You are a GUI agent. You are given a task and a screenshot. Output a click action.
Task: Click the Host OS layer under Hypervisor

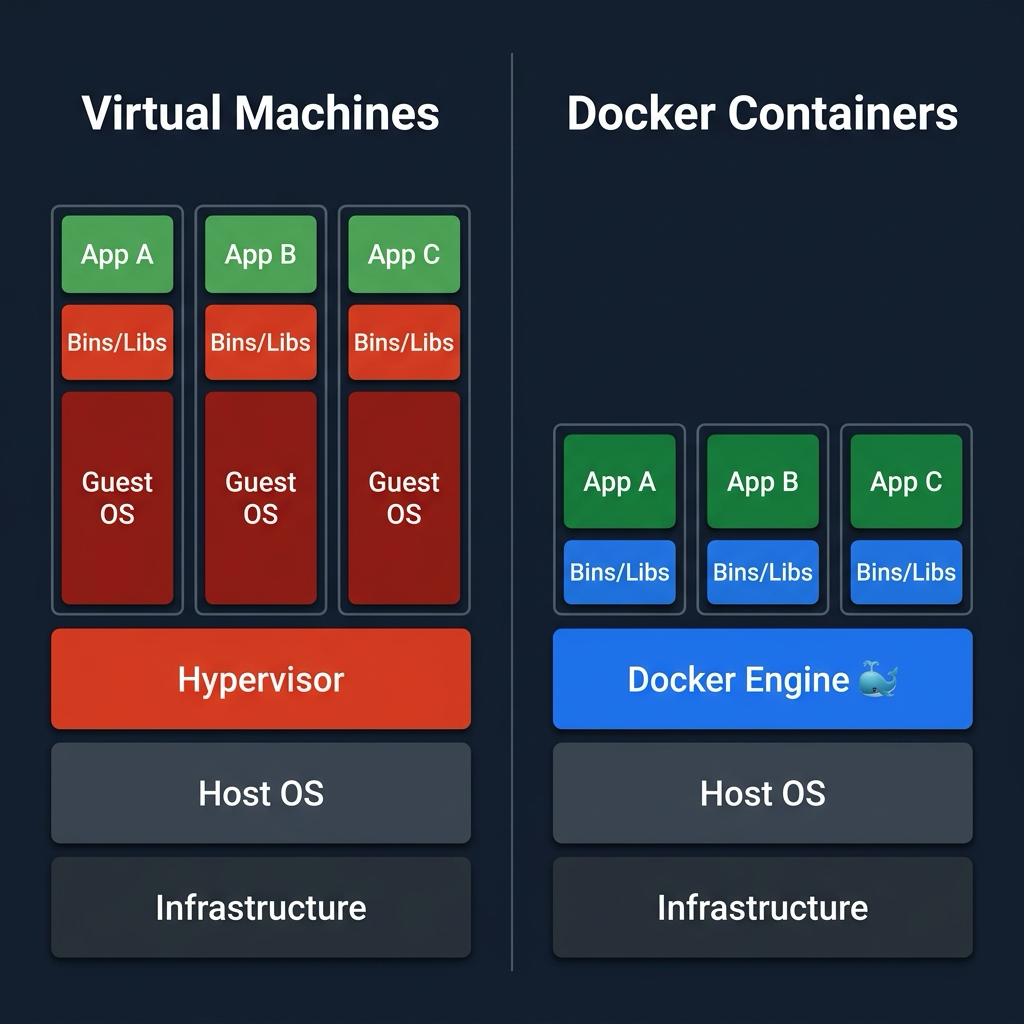pos(261,793)
